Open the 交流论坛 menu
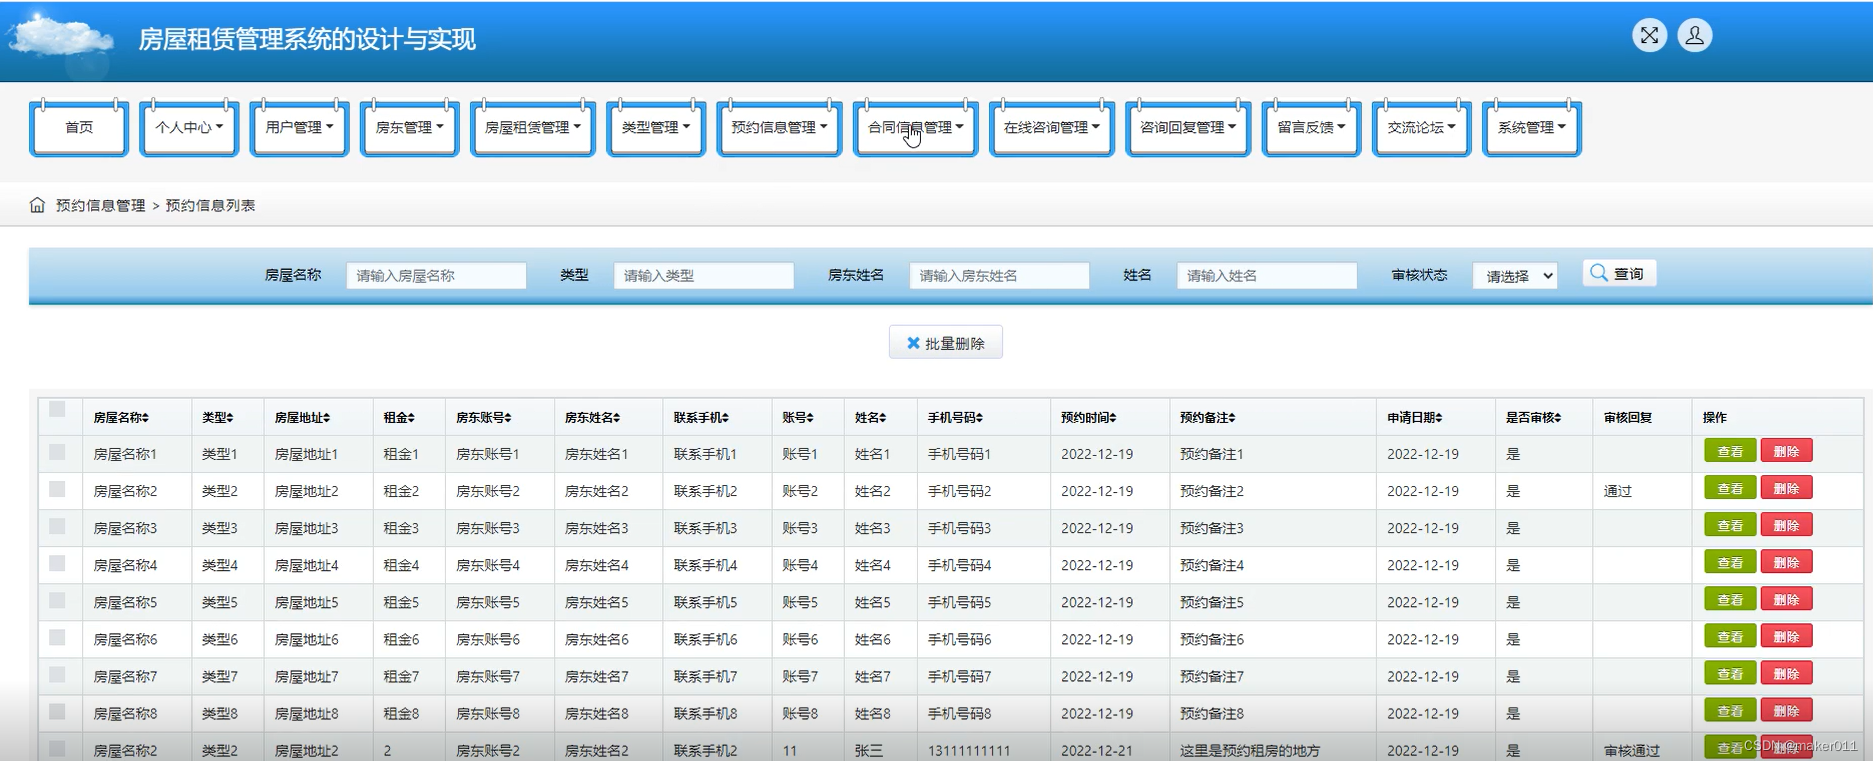The height and width of the screenshot is (761, 1873). pyautogui.click(x=1421, y=128)
